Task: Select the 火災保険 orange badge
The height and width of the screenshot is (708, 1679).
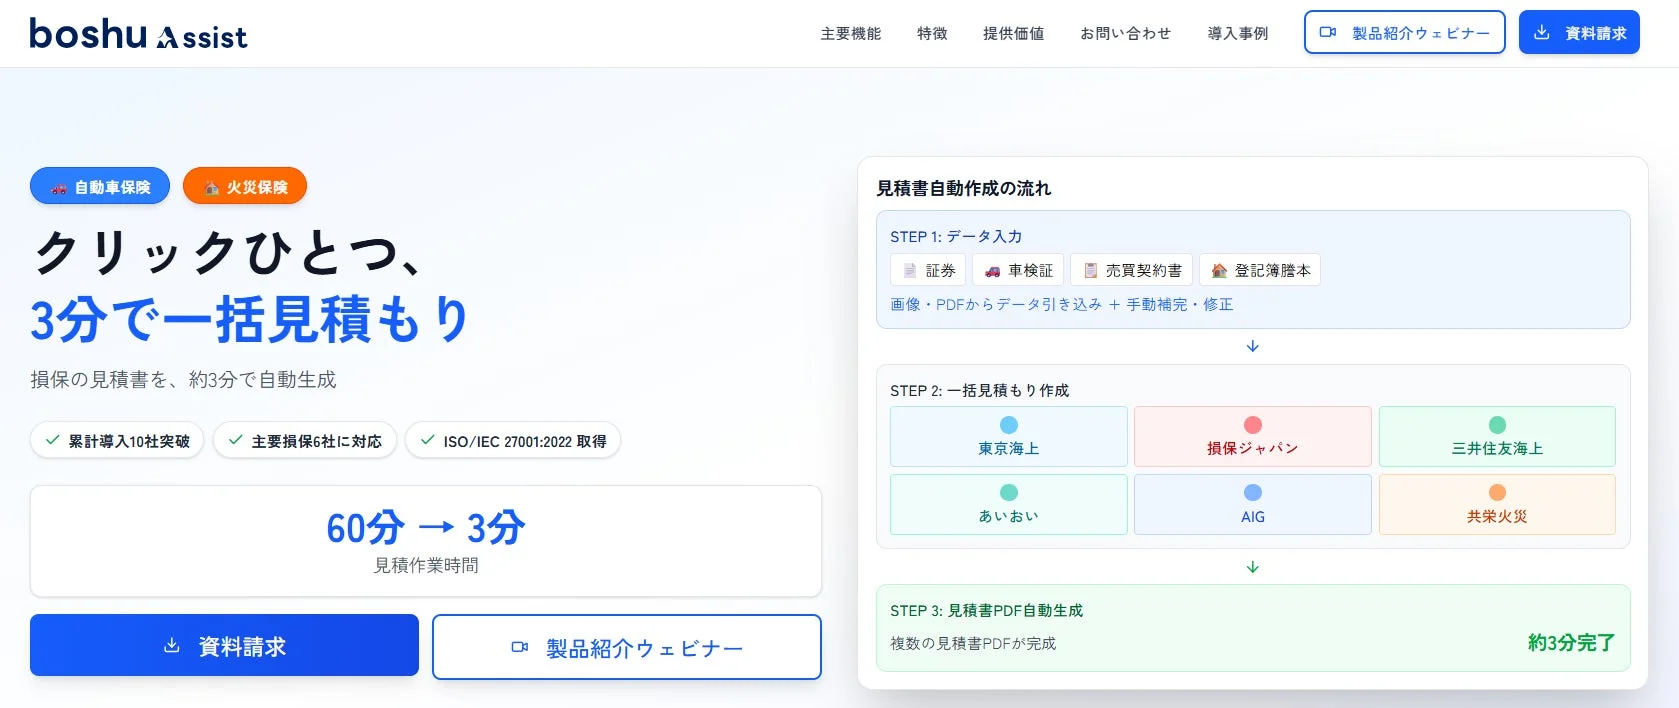Action: tap(245, 186)
